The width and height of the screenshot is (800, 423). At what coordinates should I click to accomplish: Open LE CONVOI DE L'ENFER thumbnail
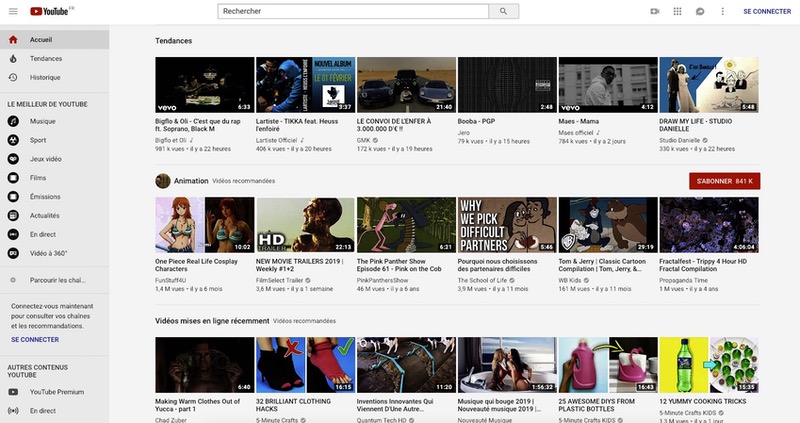pos(406,85)
